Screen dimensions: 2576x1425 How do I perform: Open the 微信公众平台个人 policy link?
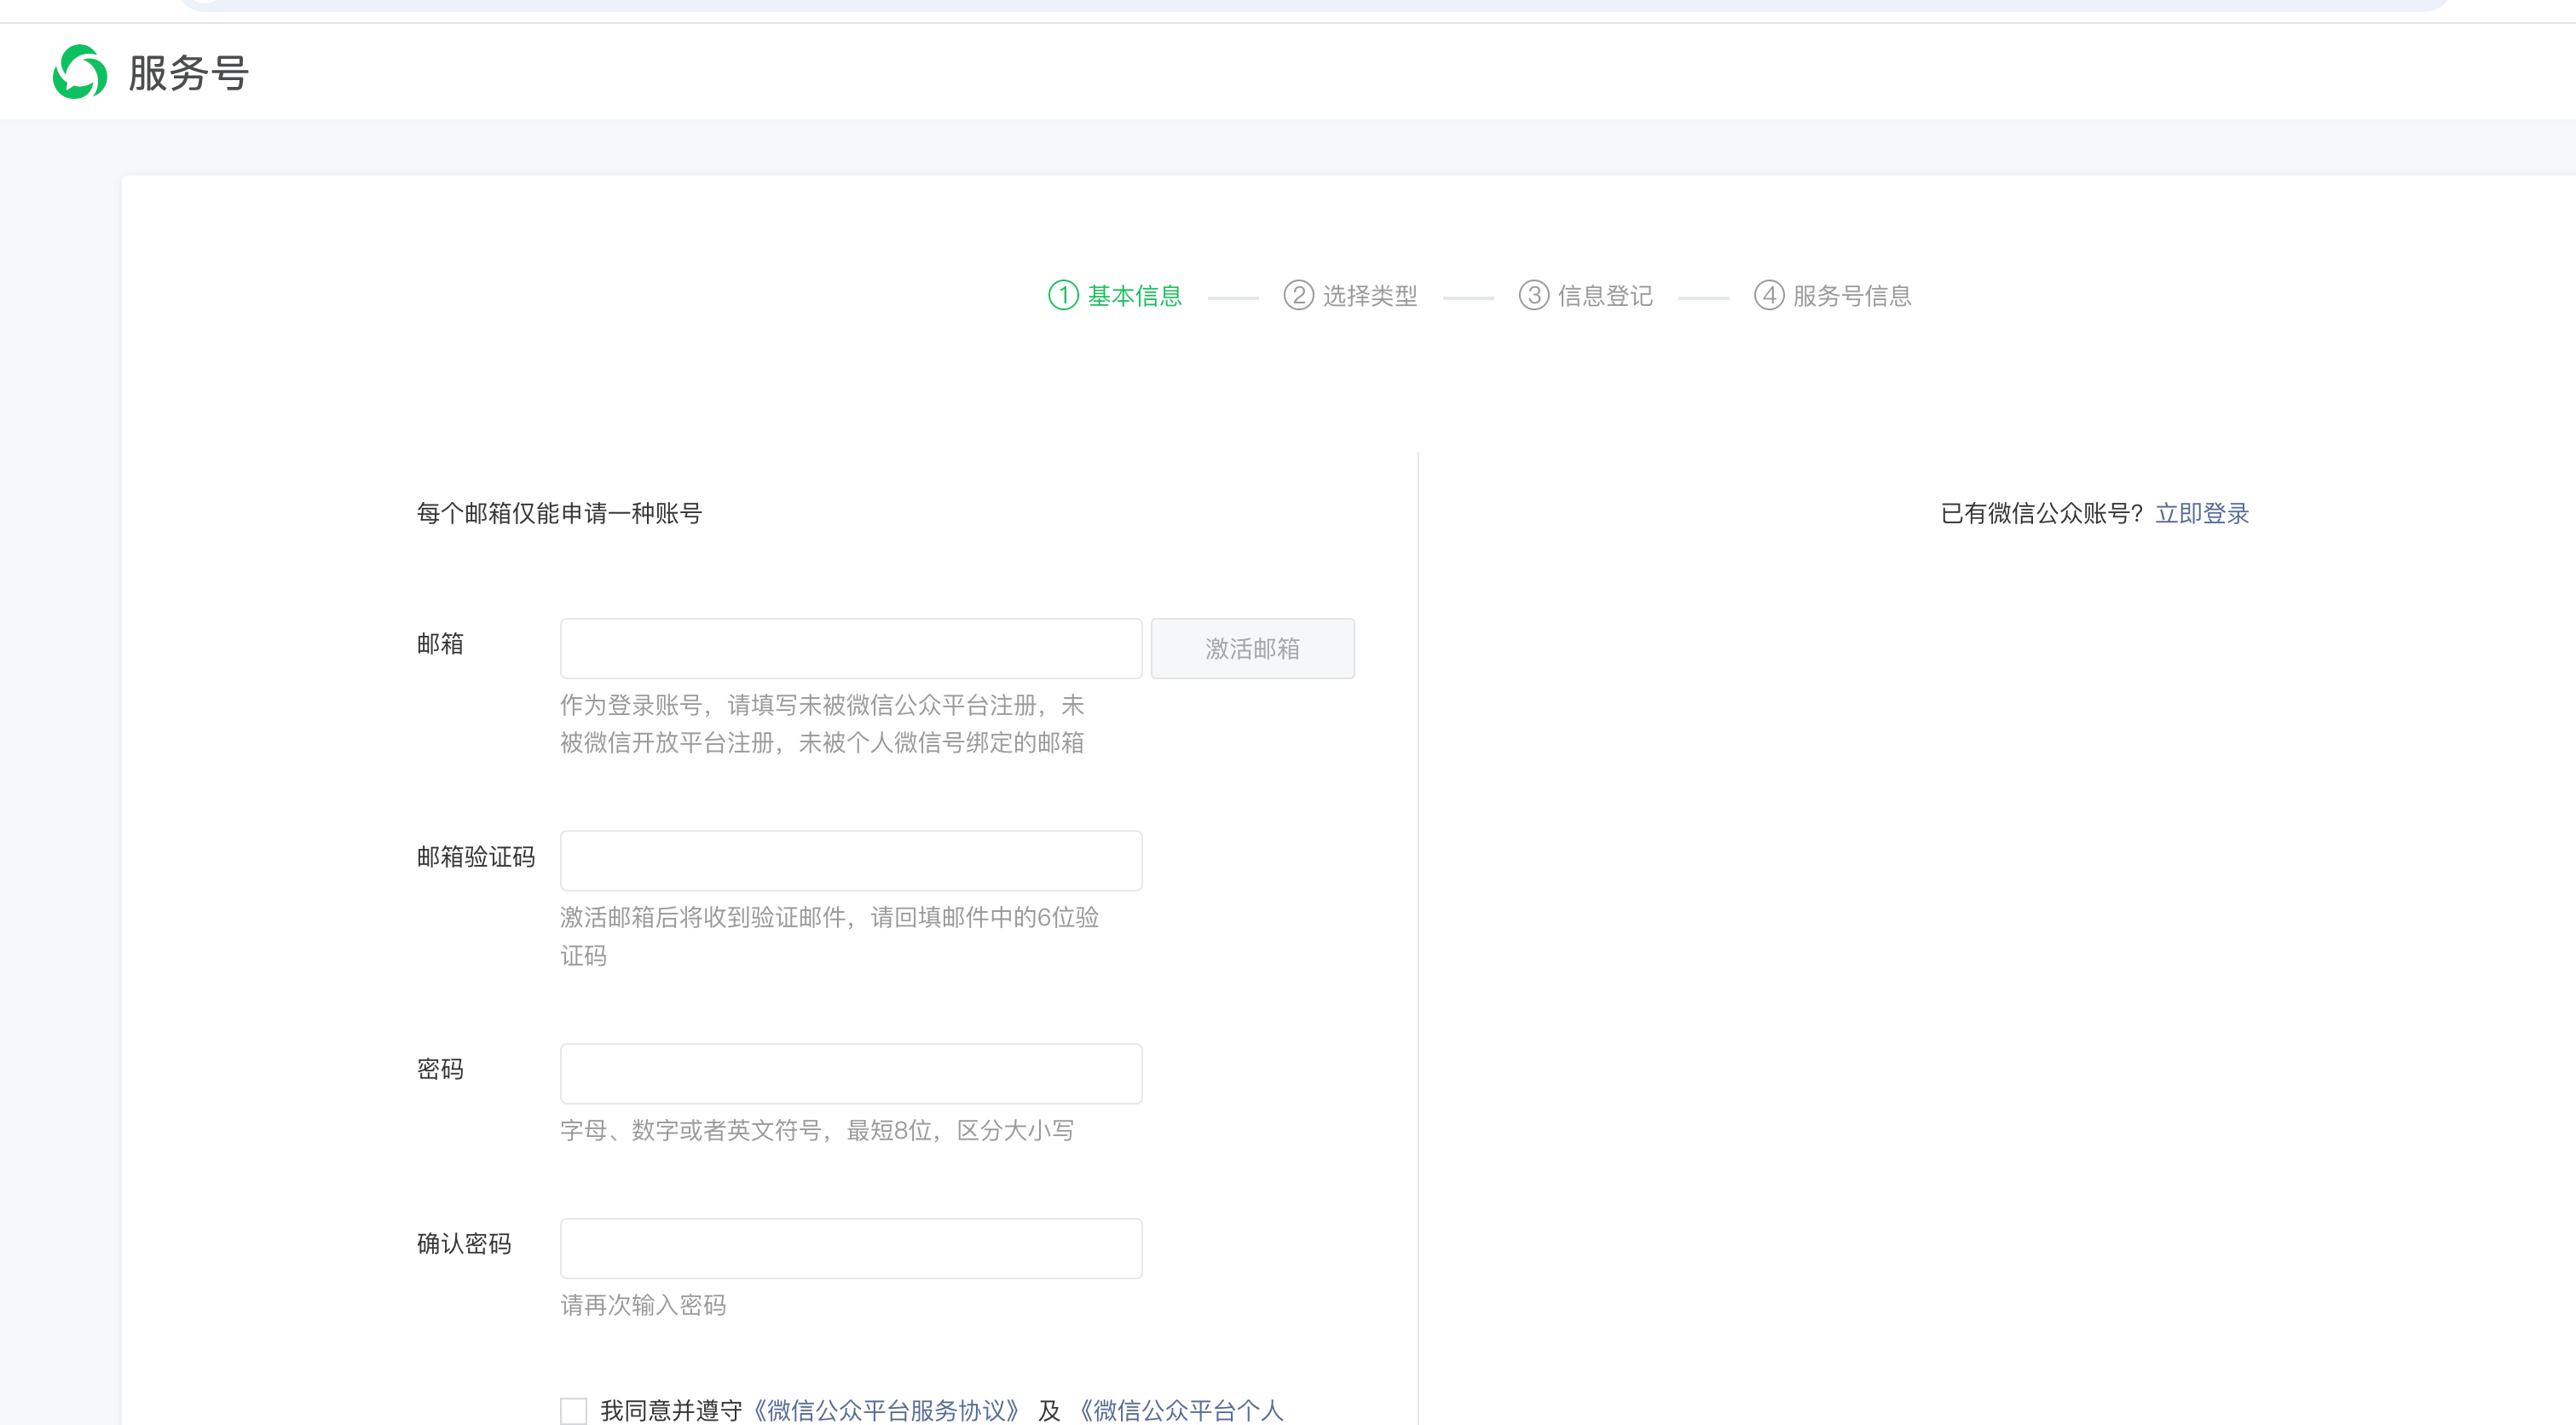1180,1410
